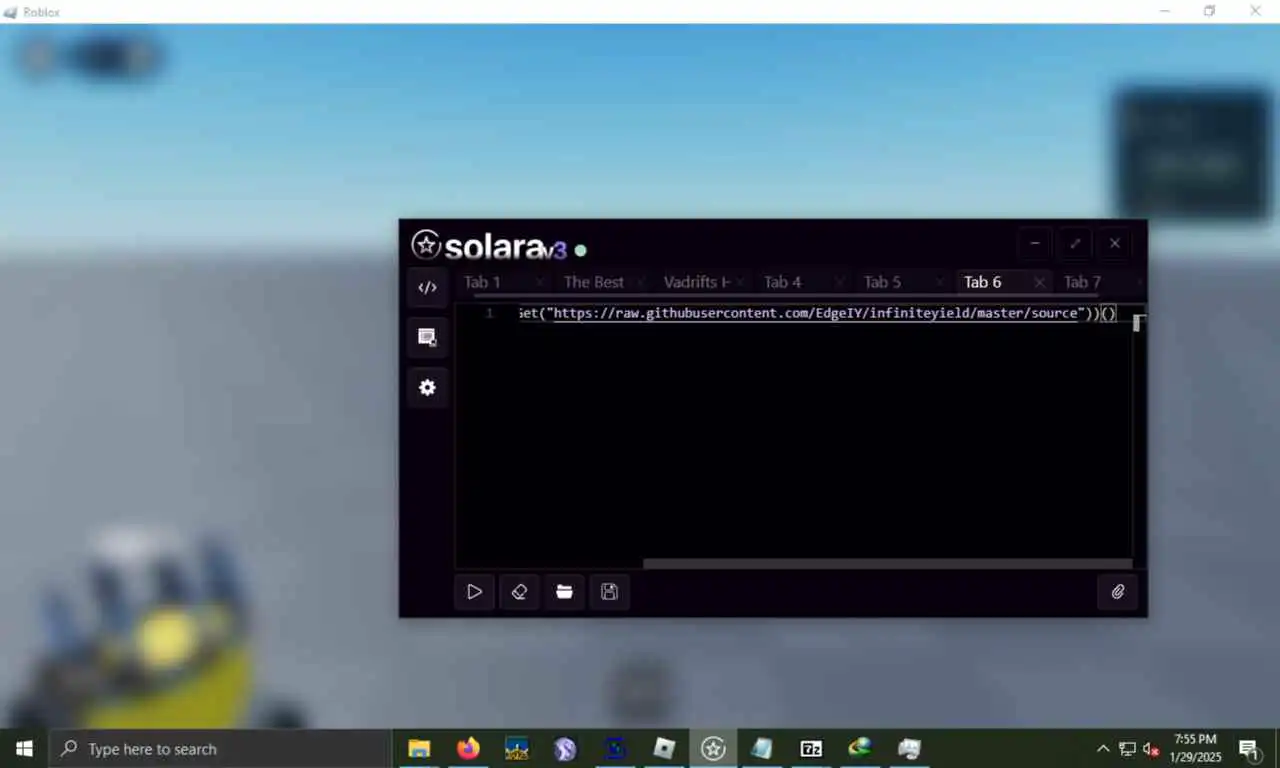Image resolution: width=1280 pixels, height=768 pixels.
Task: Click the githubusercontent URL in the code
Action: point(815,313)
